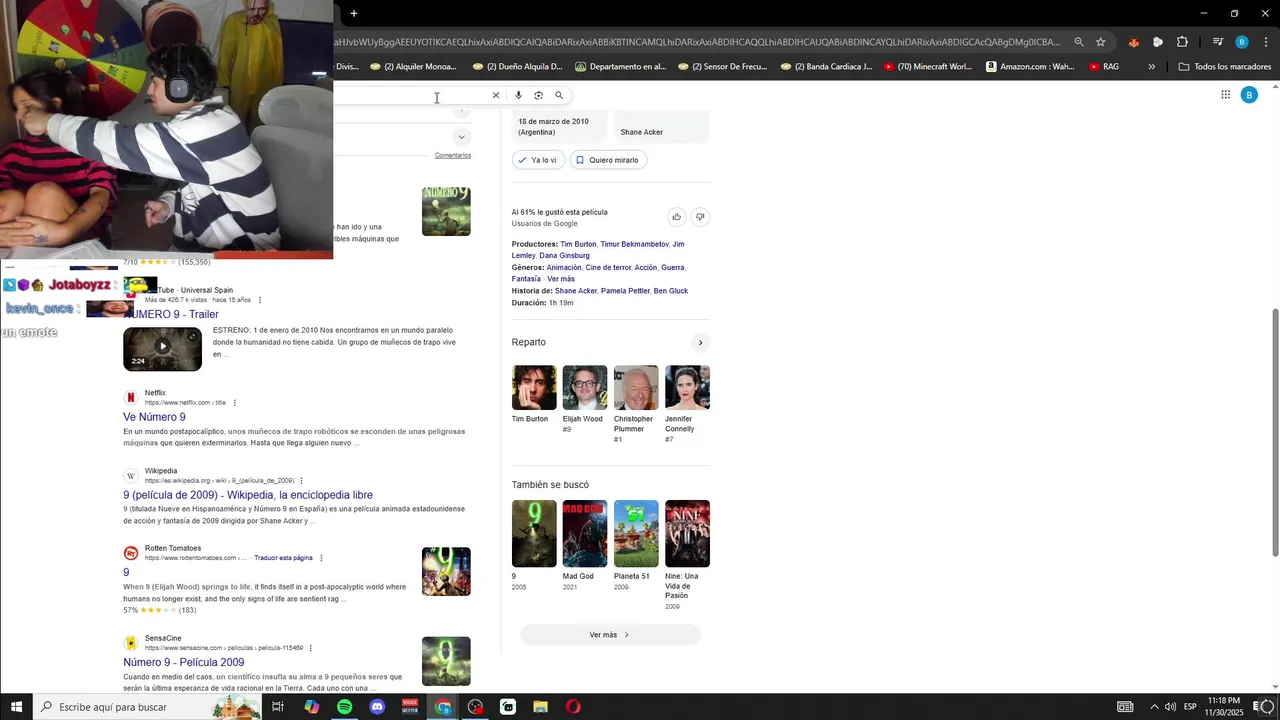Open Opera browser from the taskbar
Viewport: 1280px width, 720px height.
(573, 707)
